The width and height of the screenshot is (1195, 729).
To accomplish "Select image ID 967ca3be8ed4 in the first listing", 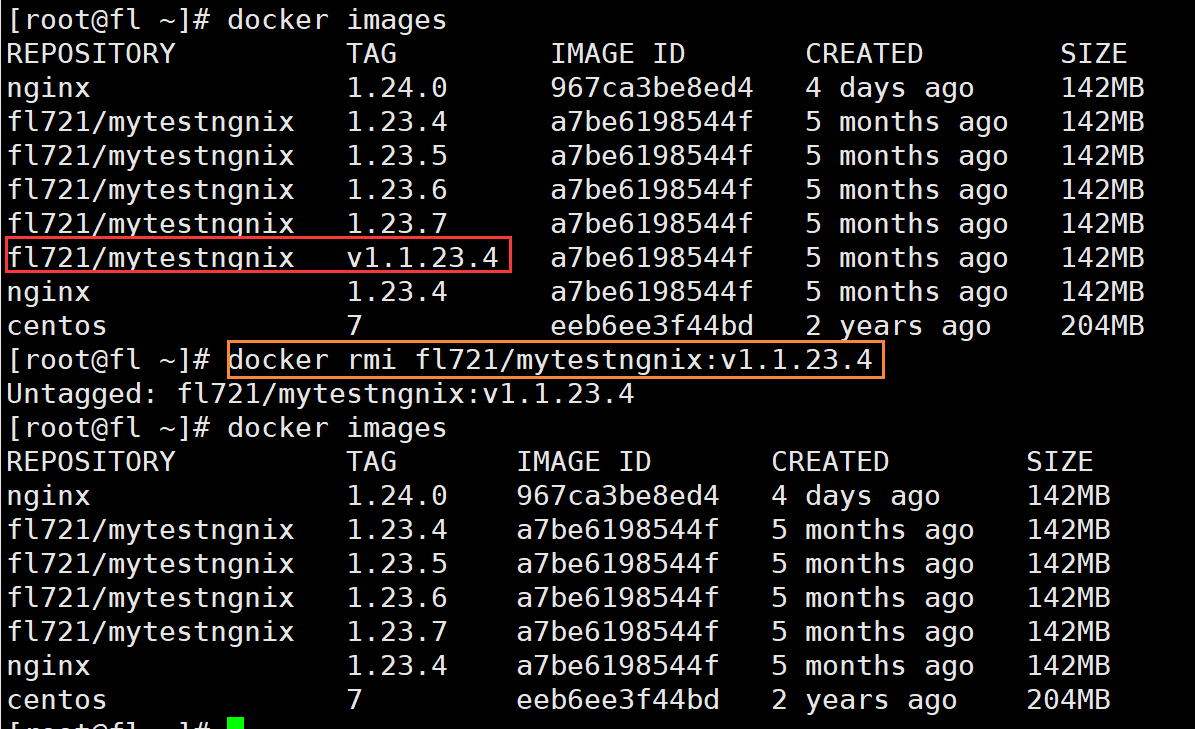I will click(x=652, y=88).
